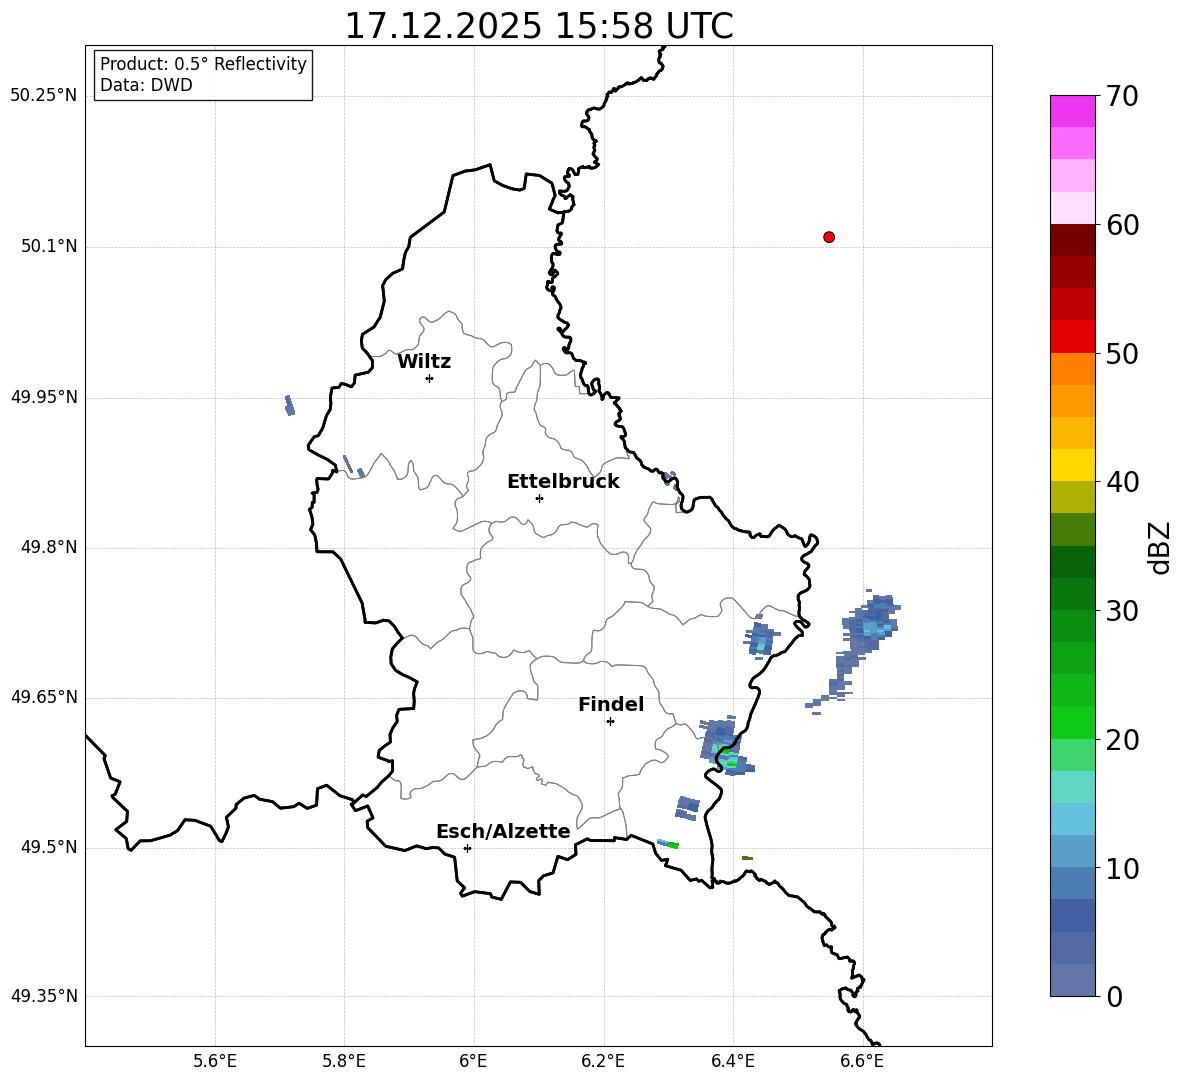This screenshot has height=1081, width=1184.
Task: Click the 'Data: DWD' text
Action: pos(146,85)
